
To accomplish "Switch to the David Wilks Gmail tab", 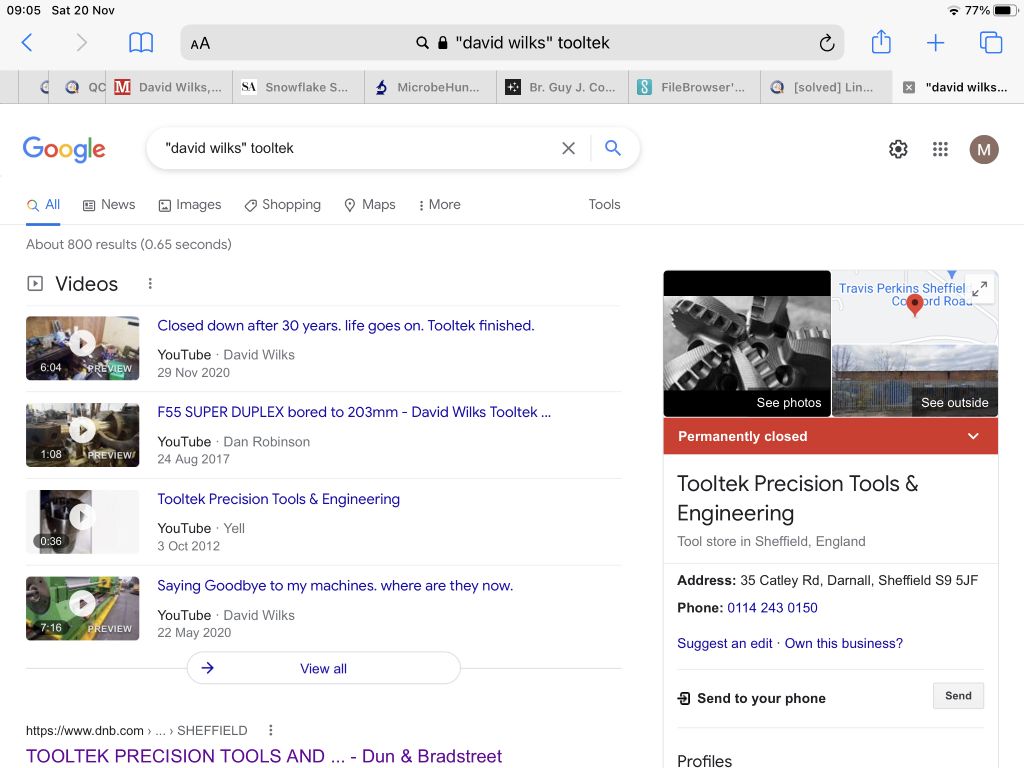I will [168, 87].
